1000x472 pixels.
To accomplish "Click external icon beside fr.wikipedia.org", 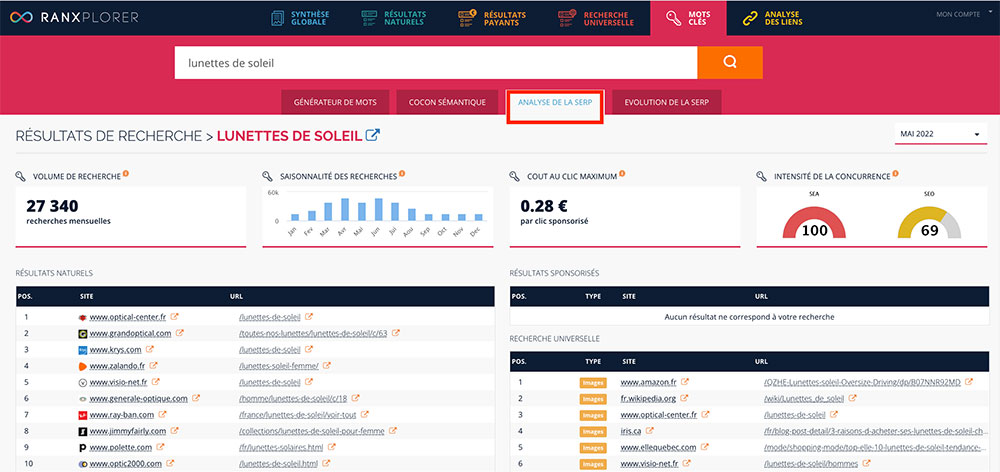I will [x=684, y=398].
